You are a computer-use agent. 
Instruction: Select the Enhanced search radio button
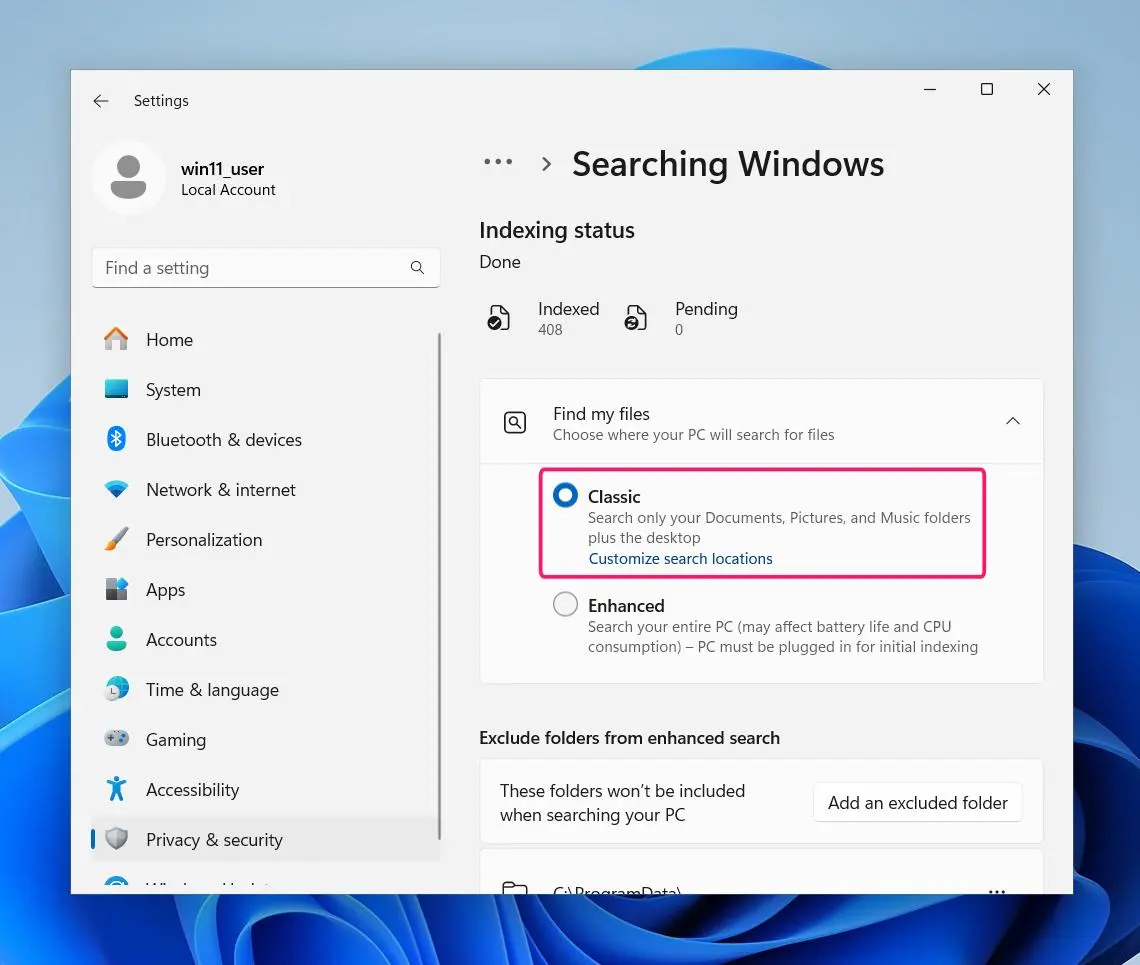[x=565, y=604]
